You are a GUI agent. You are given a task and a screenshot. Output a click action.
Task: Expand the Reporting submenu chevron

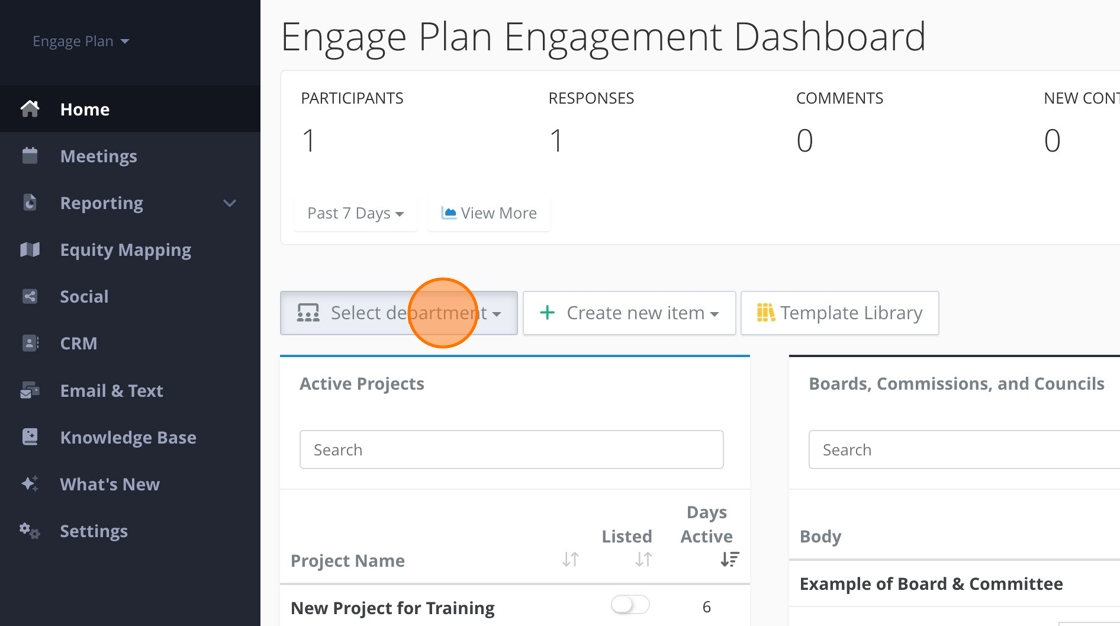tap(230, 203)
